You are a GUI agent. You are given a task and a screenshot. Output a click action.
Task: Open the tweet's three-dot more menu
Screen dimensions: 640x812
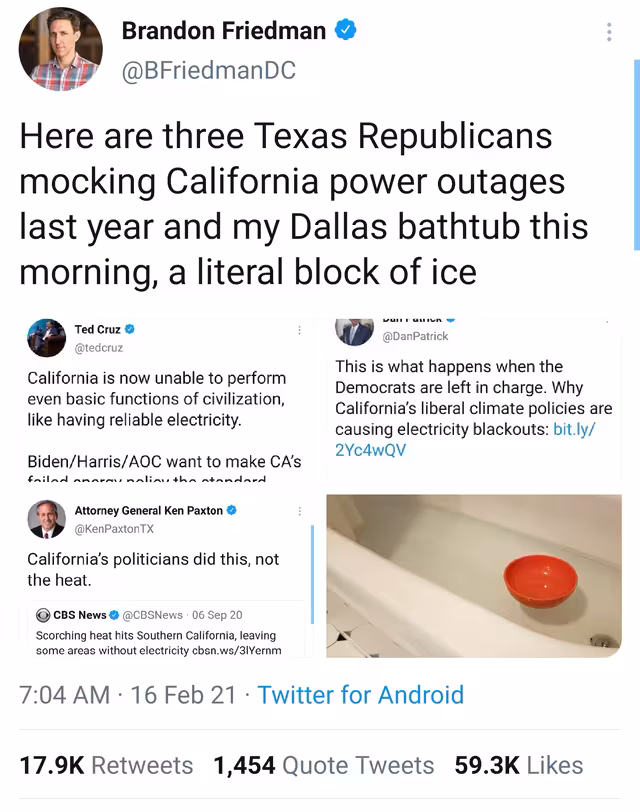609,33
